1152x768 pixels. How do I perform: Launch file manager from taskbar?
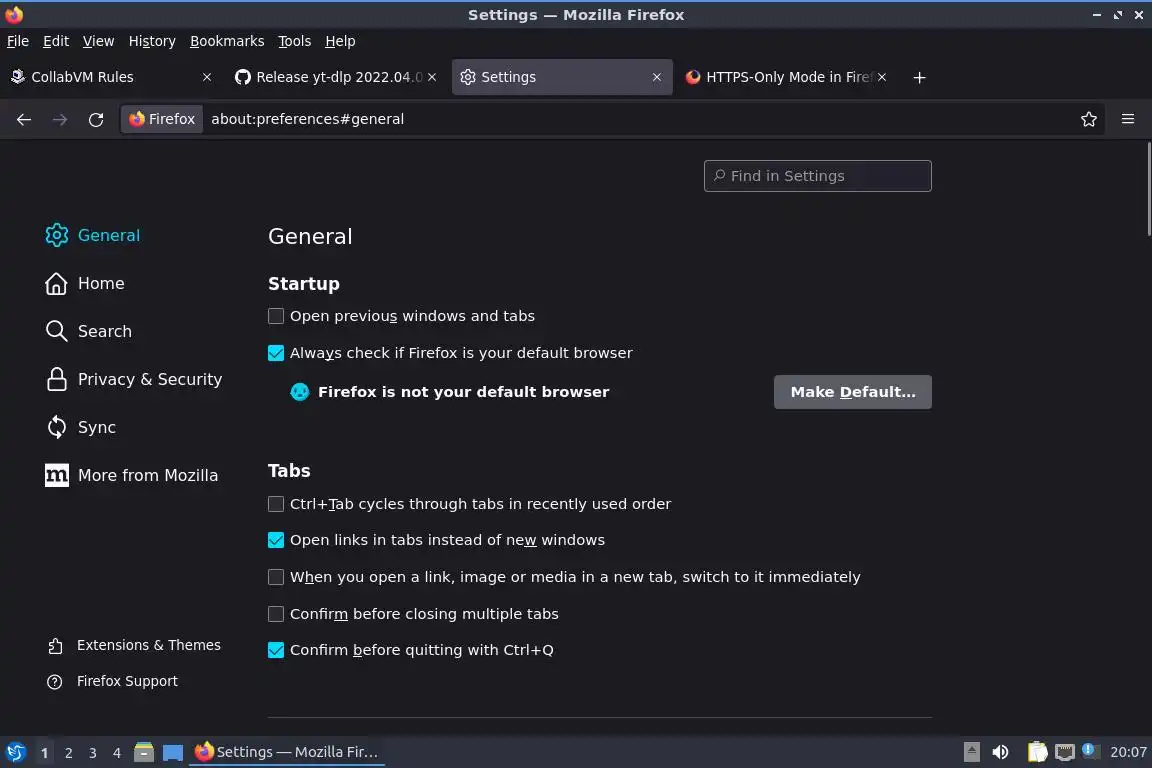[x=144, y=752]
